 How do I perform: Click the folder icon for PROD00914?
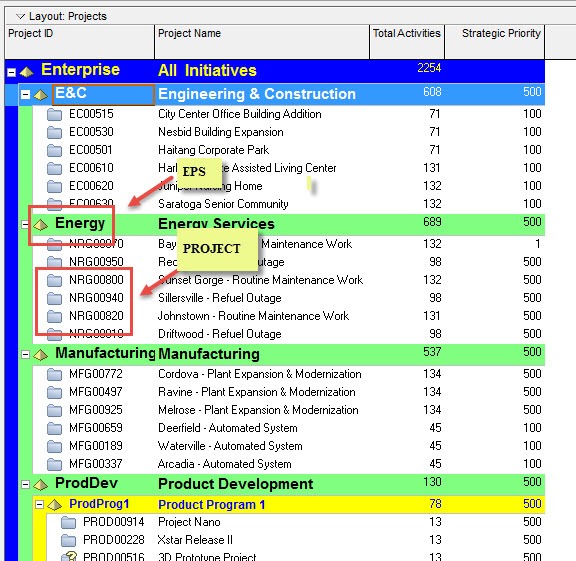coord(68,522)
